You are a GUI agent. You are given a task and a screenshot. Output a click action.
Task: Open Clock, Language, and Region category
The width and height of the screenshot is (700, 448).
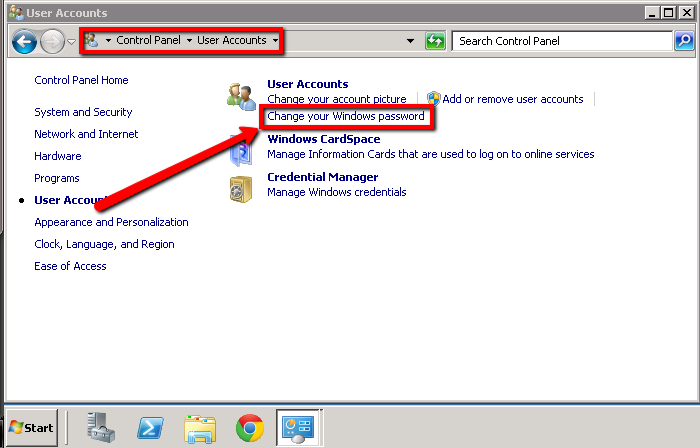tap(104, 244)
